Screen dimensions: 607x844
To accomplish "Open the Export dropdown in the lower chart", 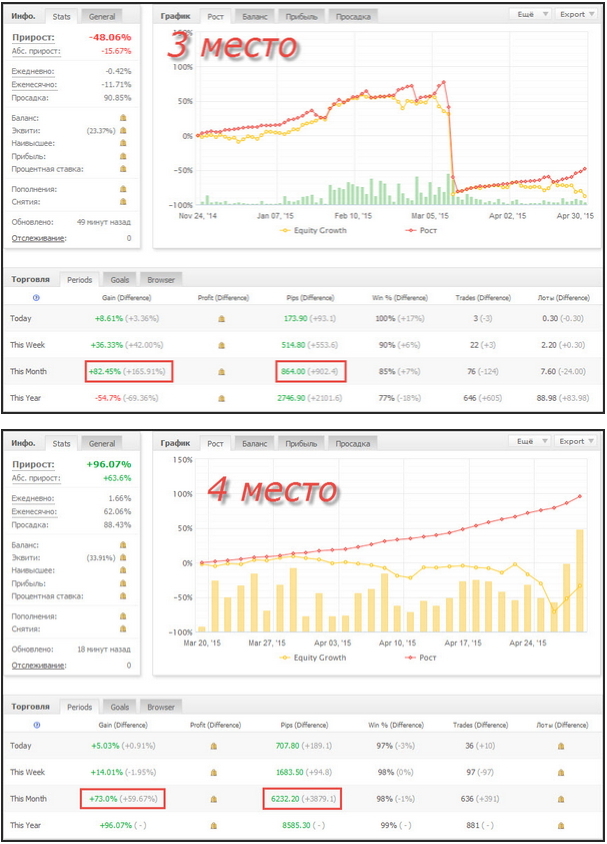I will [576, 441].
